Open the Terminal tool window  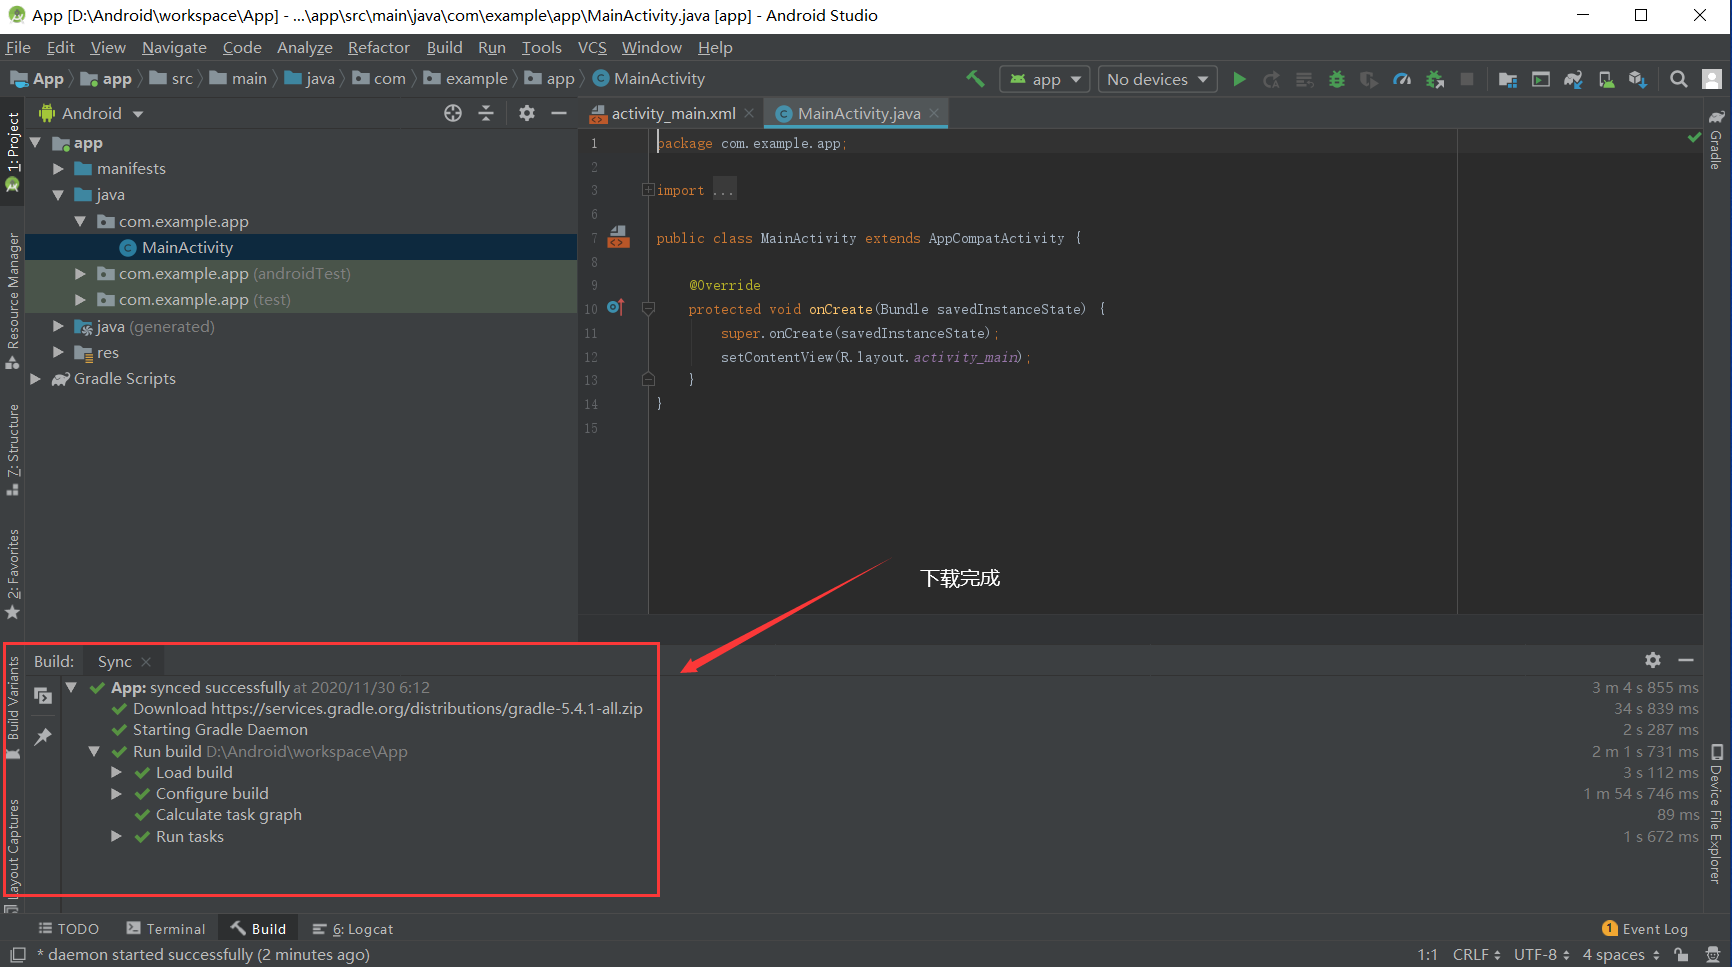pos(166,929)
